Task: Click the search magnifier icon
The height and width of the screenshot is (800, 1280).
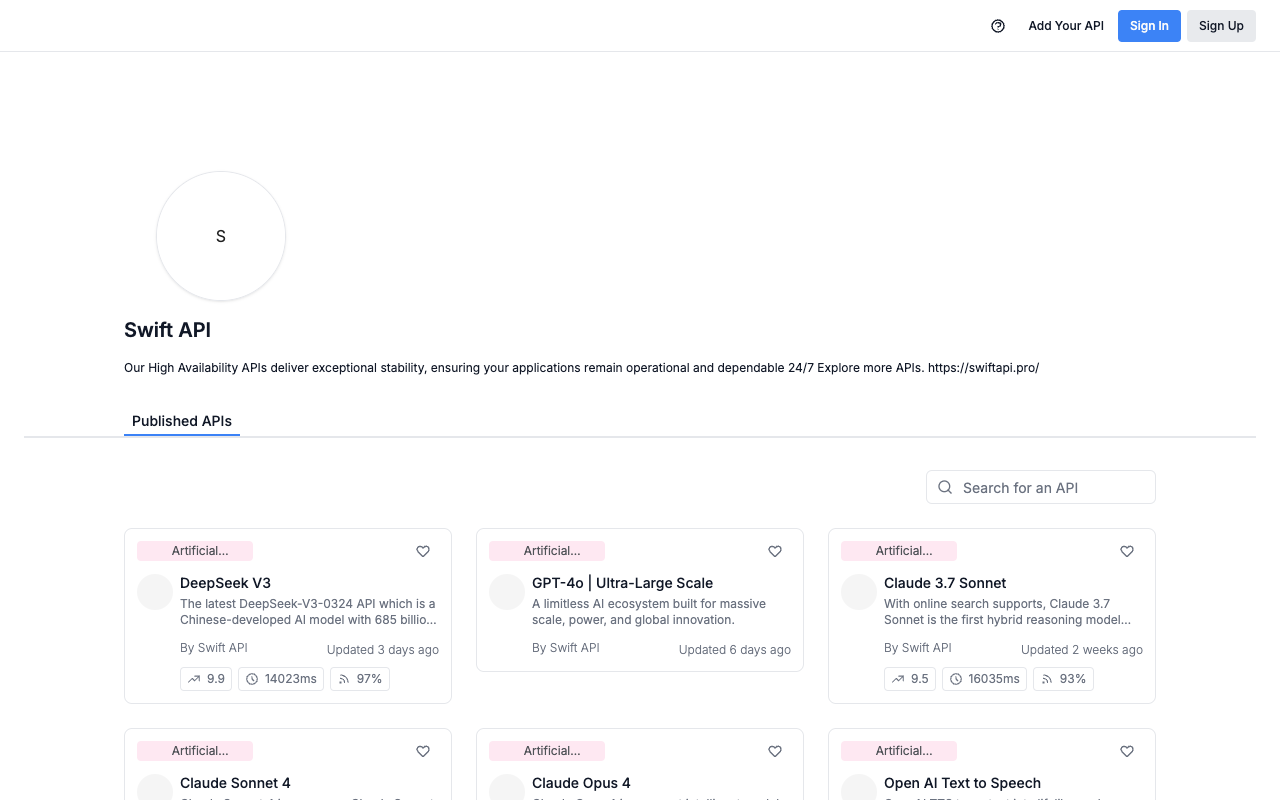Action: click(x=945, y=487)
